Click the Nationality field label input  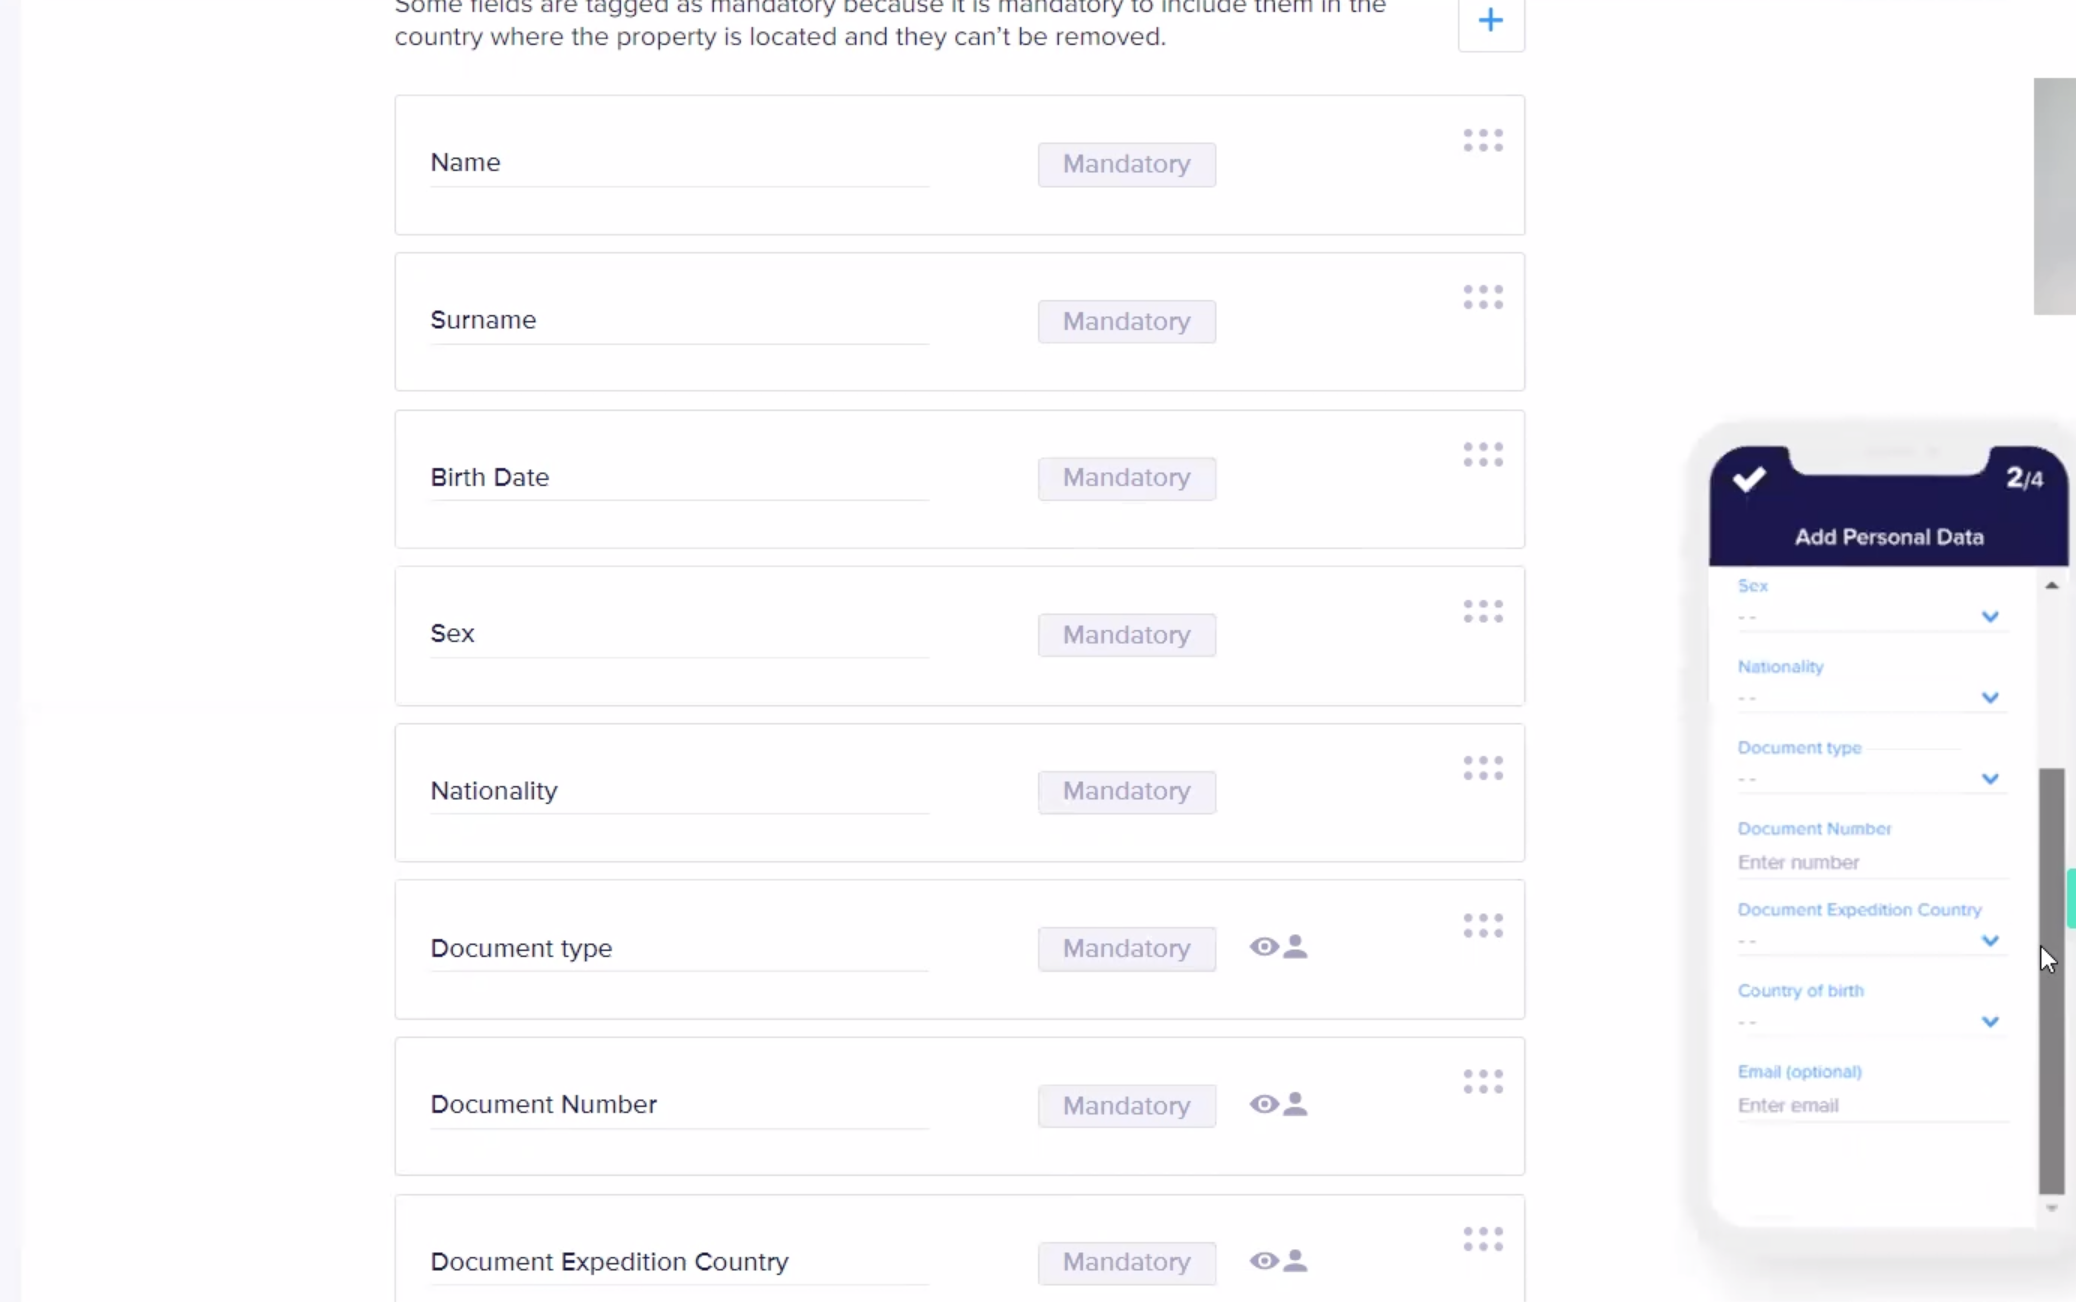click(679, 791)
